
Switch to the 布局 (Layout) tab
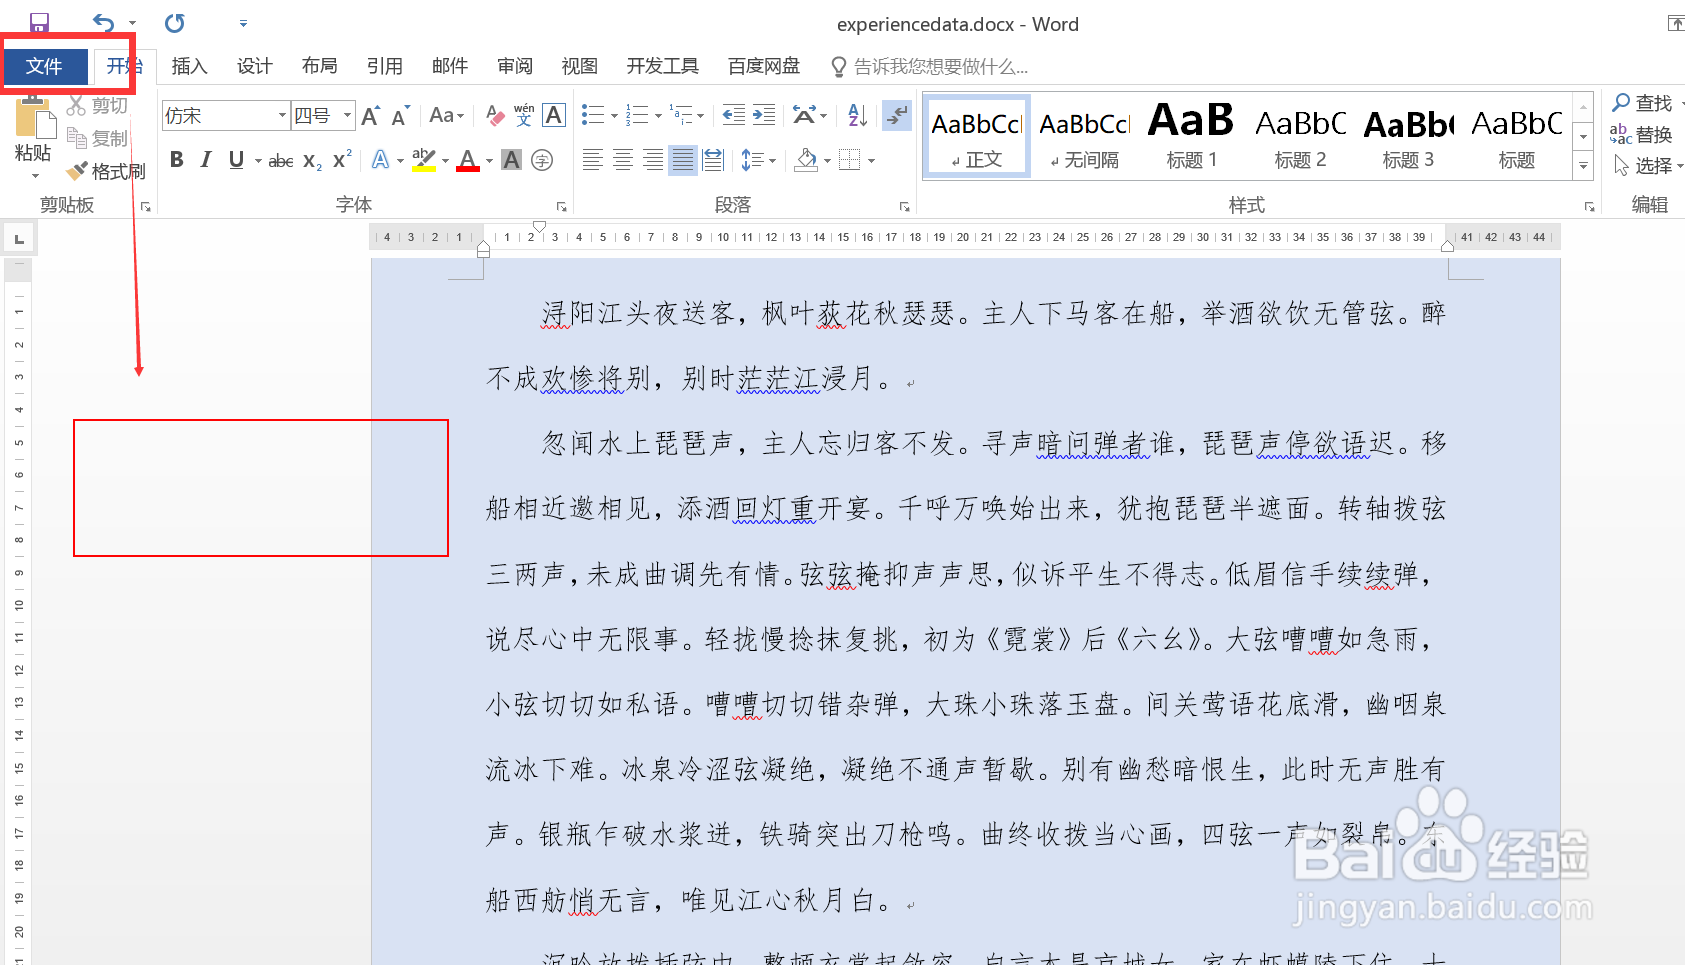(319, 66)
